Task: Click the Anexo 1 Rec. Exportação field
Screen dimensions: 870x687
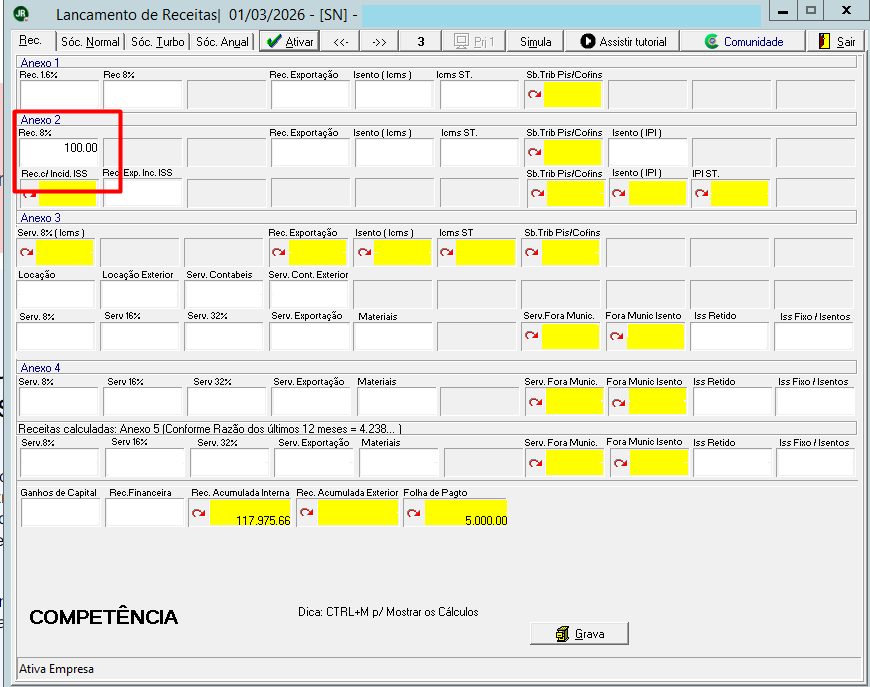Action: click(x=310, y=94)
